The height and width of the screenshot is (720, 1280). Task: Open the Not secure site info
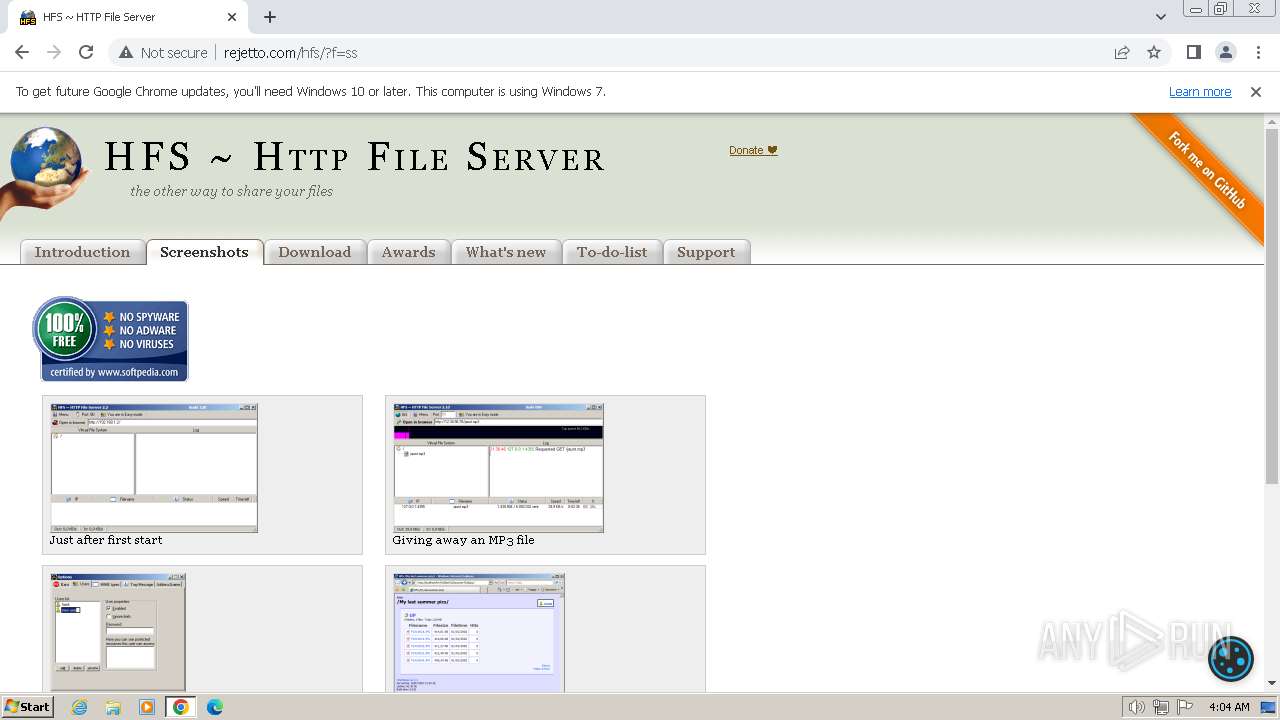163,52
